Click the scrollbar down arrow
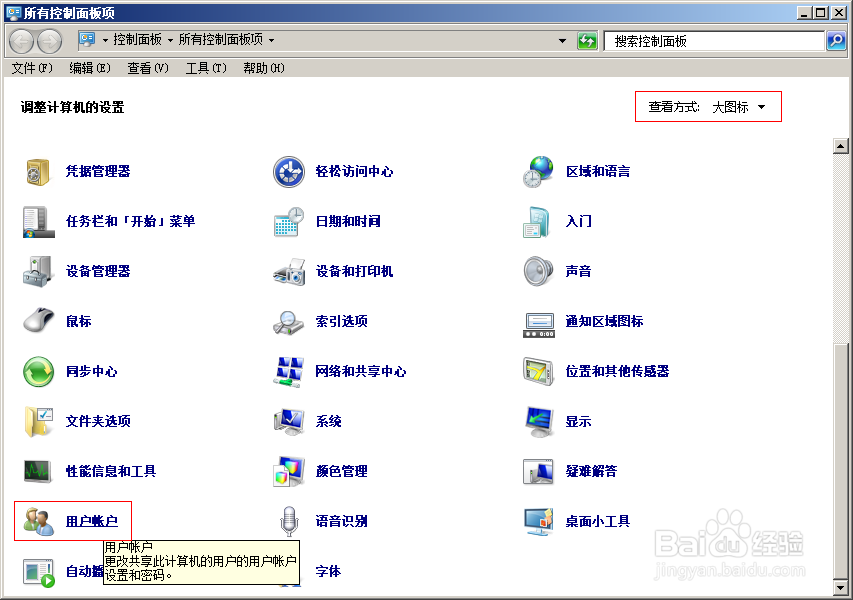 840,587
